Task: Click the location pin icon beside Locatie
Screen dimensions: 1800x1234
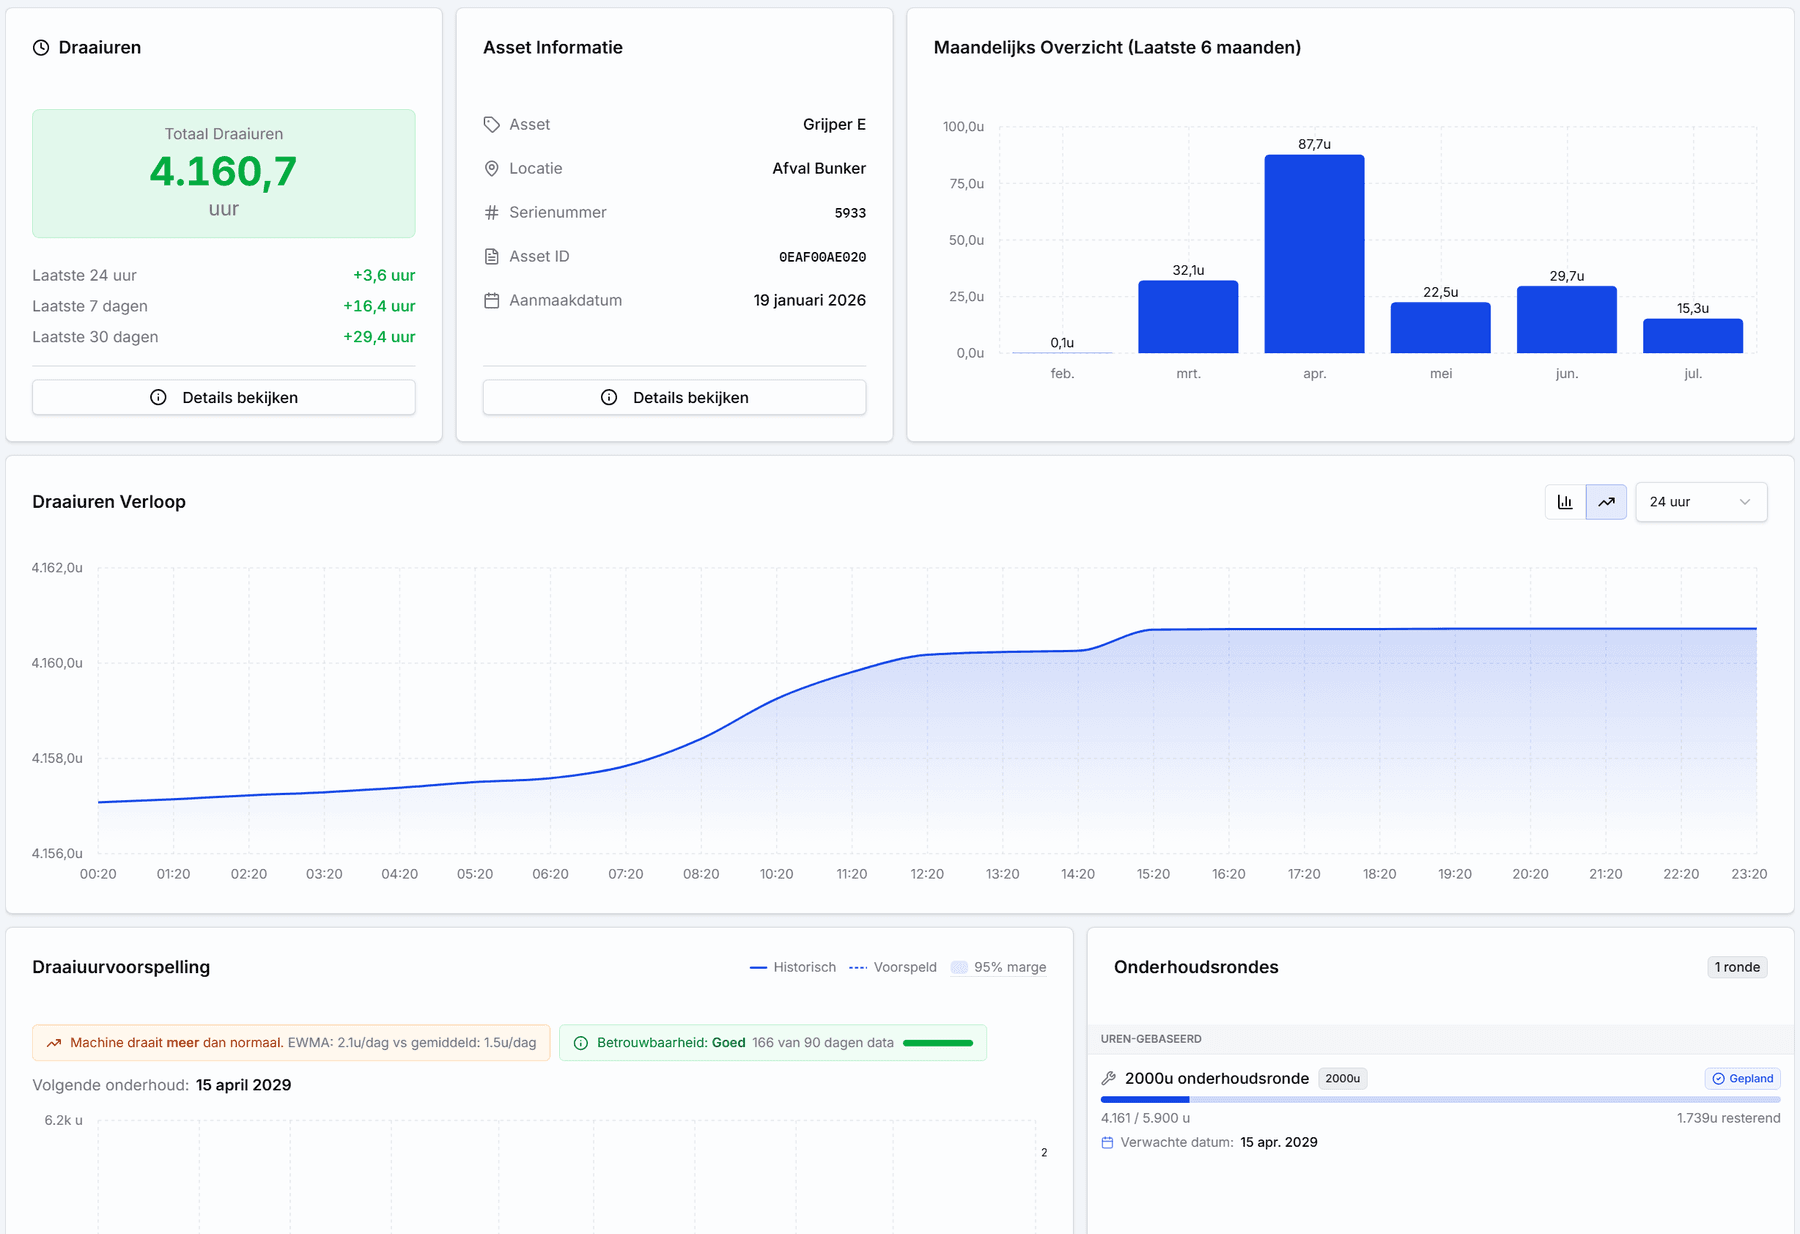Action: coord(492,169)
